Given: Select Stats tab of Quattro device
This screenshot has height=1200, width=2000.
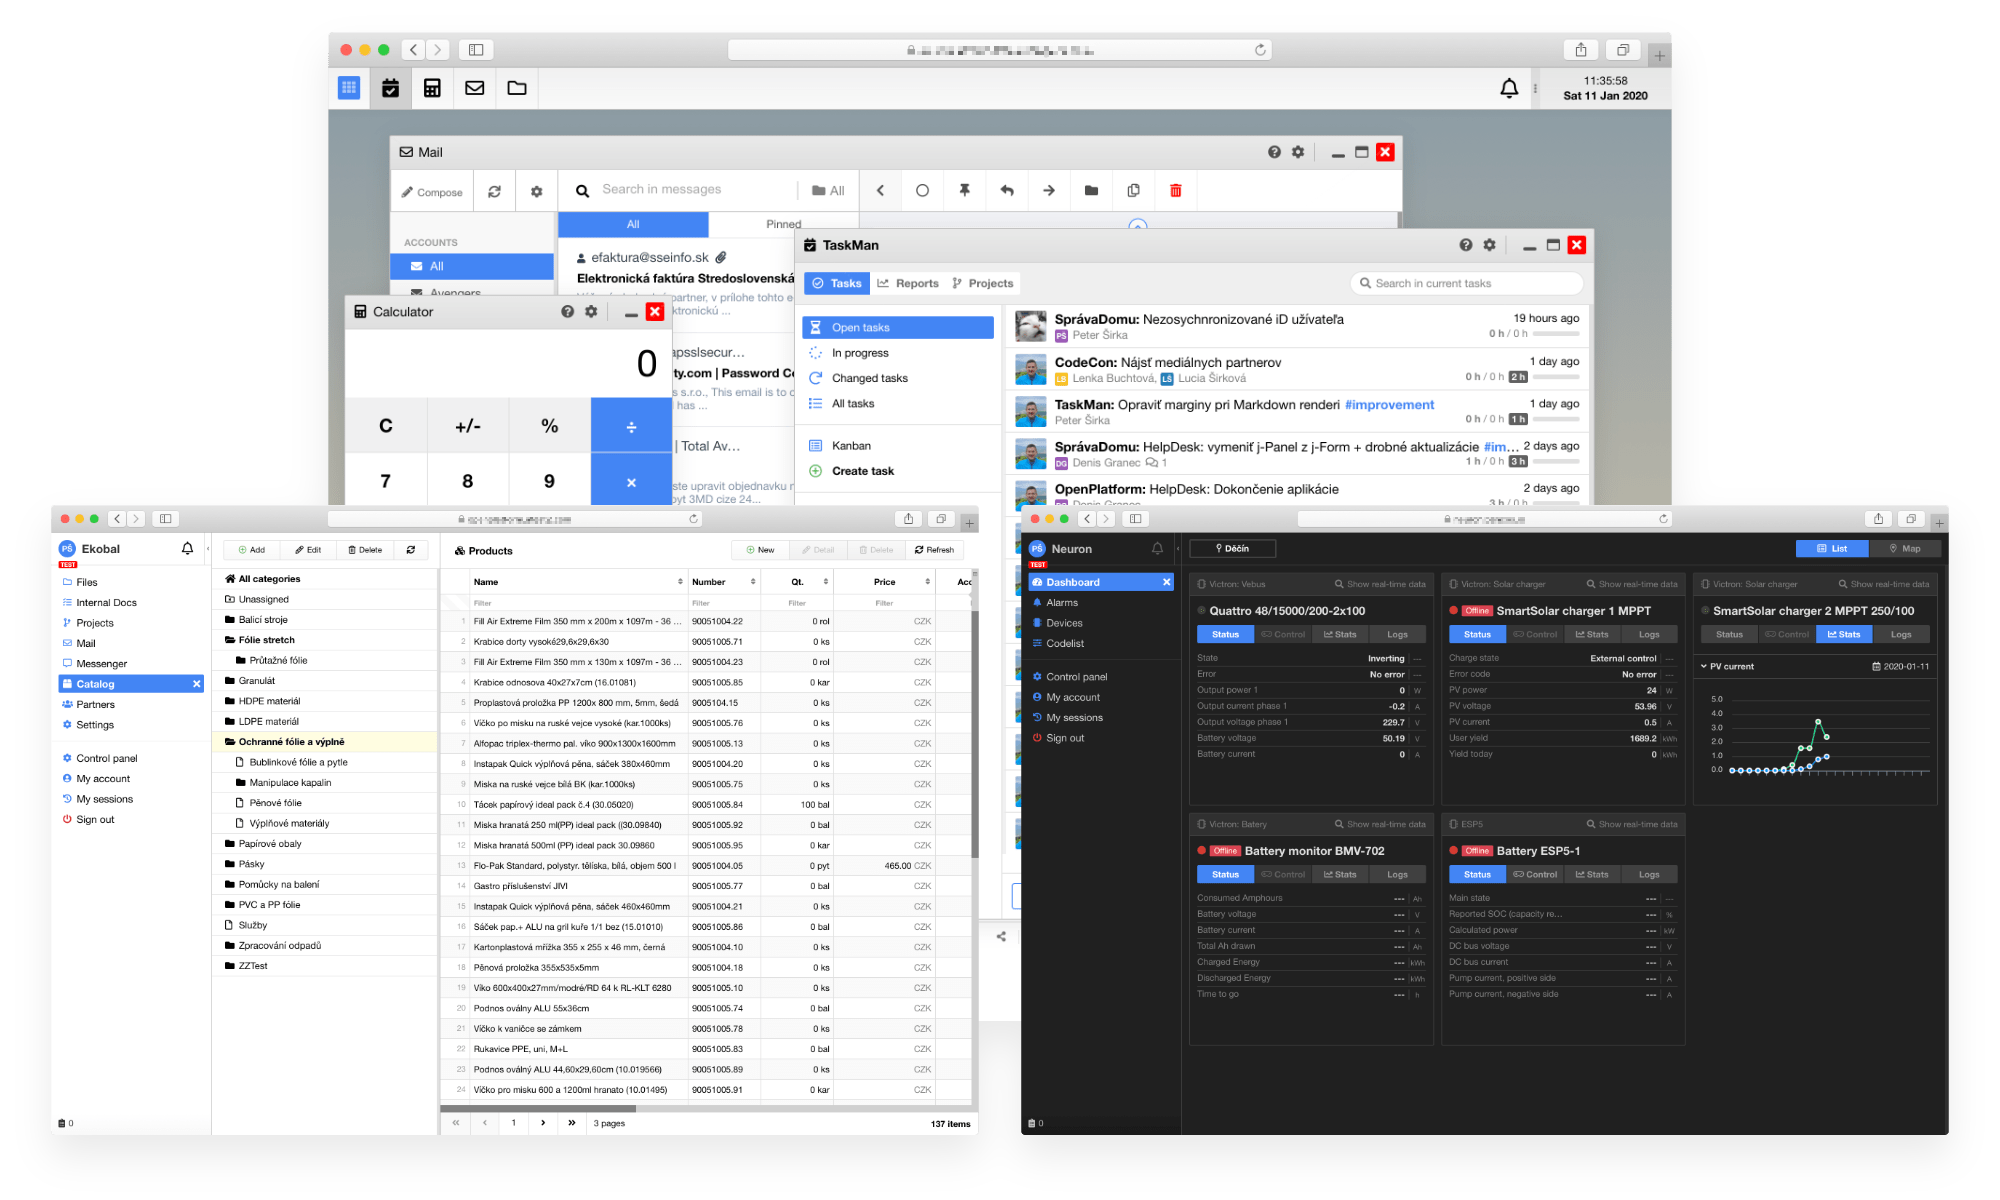Looking at the screenshot, I should tap(1340, 634).
